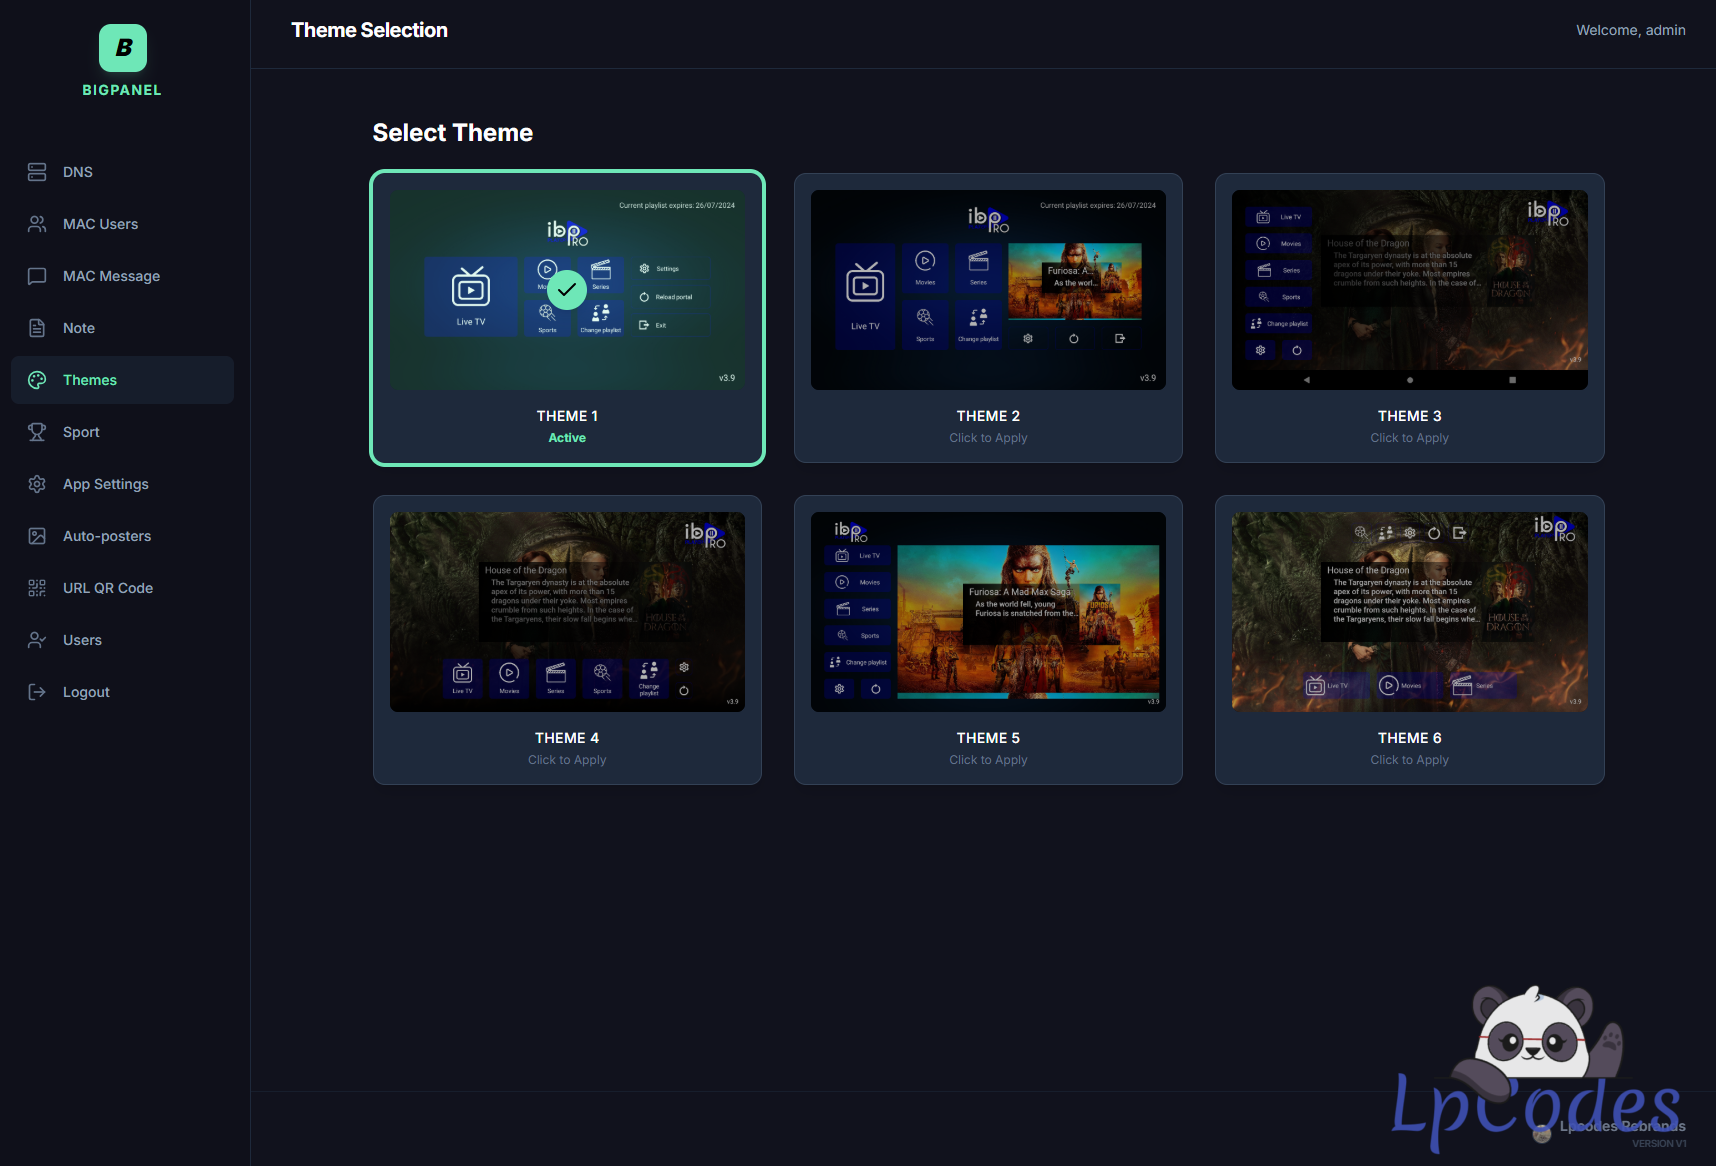Click the green checkmark on Theme 1

567,290
